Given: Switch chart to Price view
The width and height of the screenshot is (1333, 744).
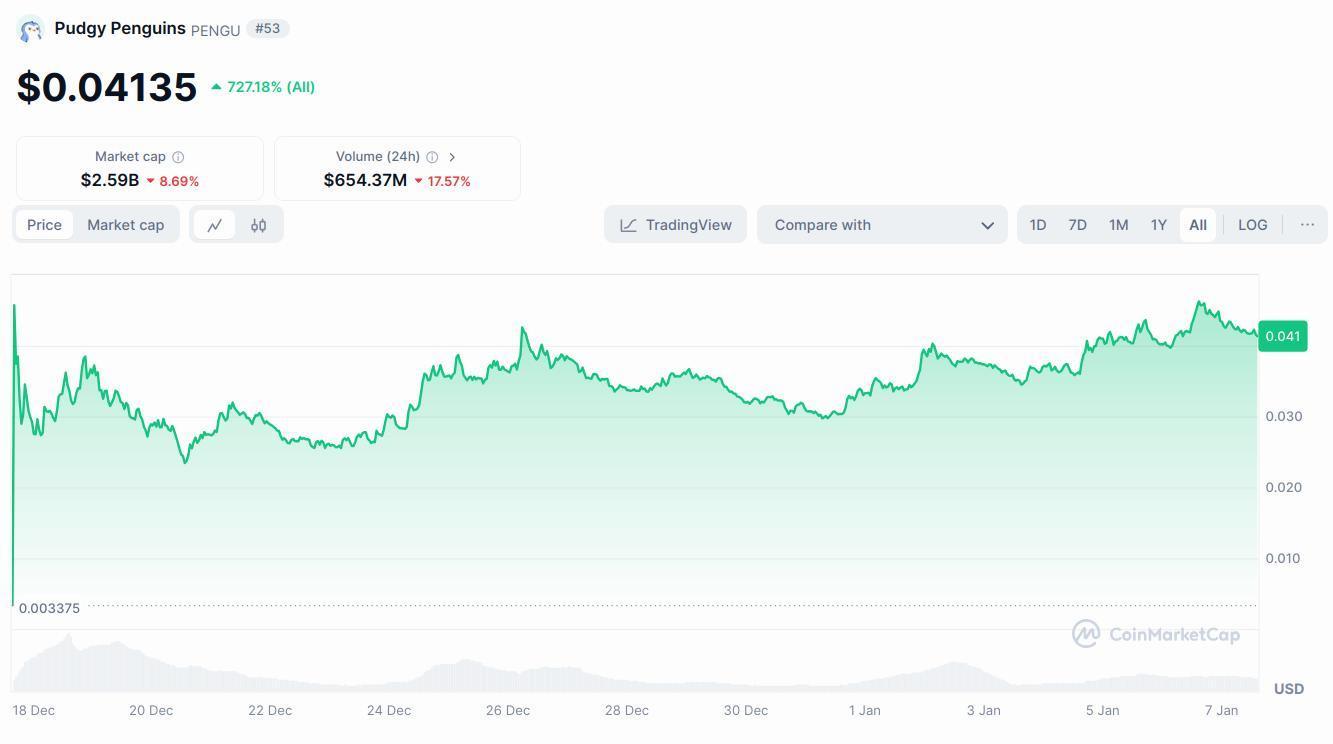Looking at the screenshot, I should [x=44, y=225].
